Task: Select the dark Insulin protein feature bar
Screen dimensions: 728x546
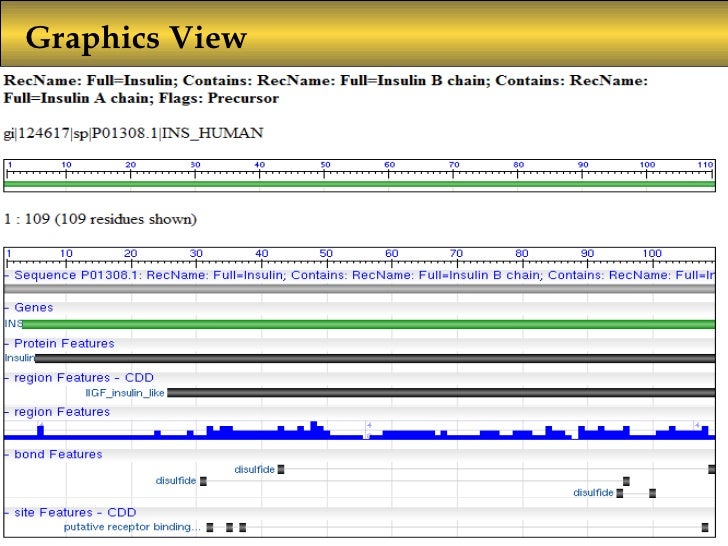Action: coord(375,358)
